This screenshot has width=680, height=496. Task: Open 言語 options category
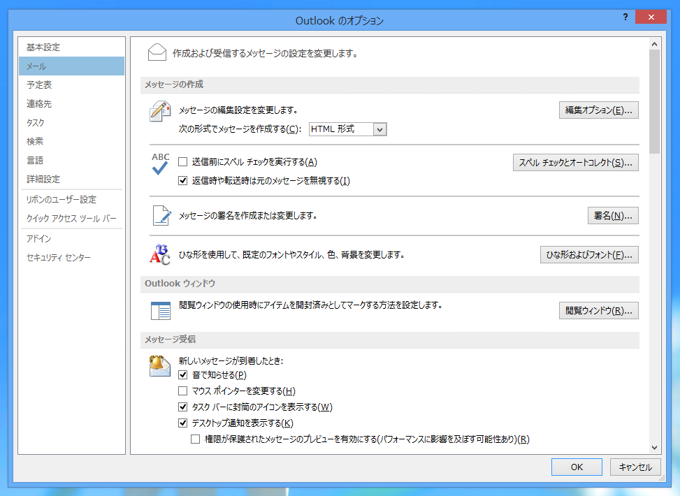tap(72, 160)
